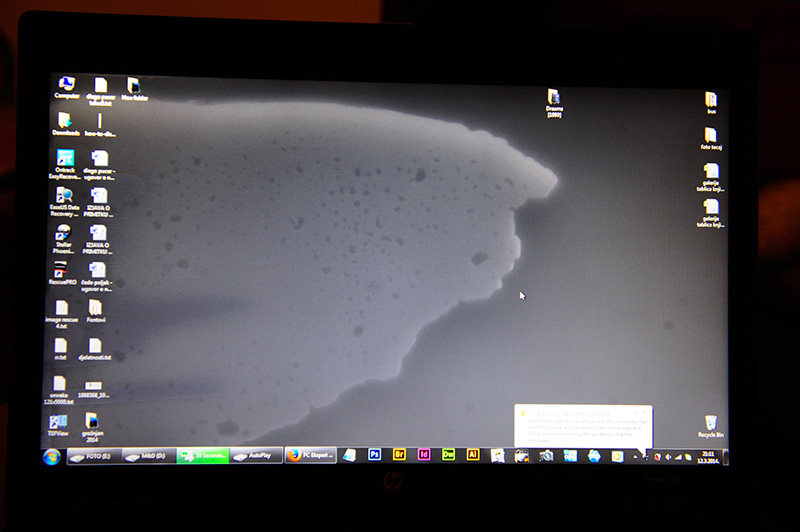Open the Fontovi folder
The image size is (800, 532).
click(x=95, y=311)
